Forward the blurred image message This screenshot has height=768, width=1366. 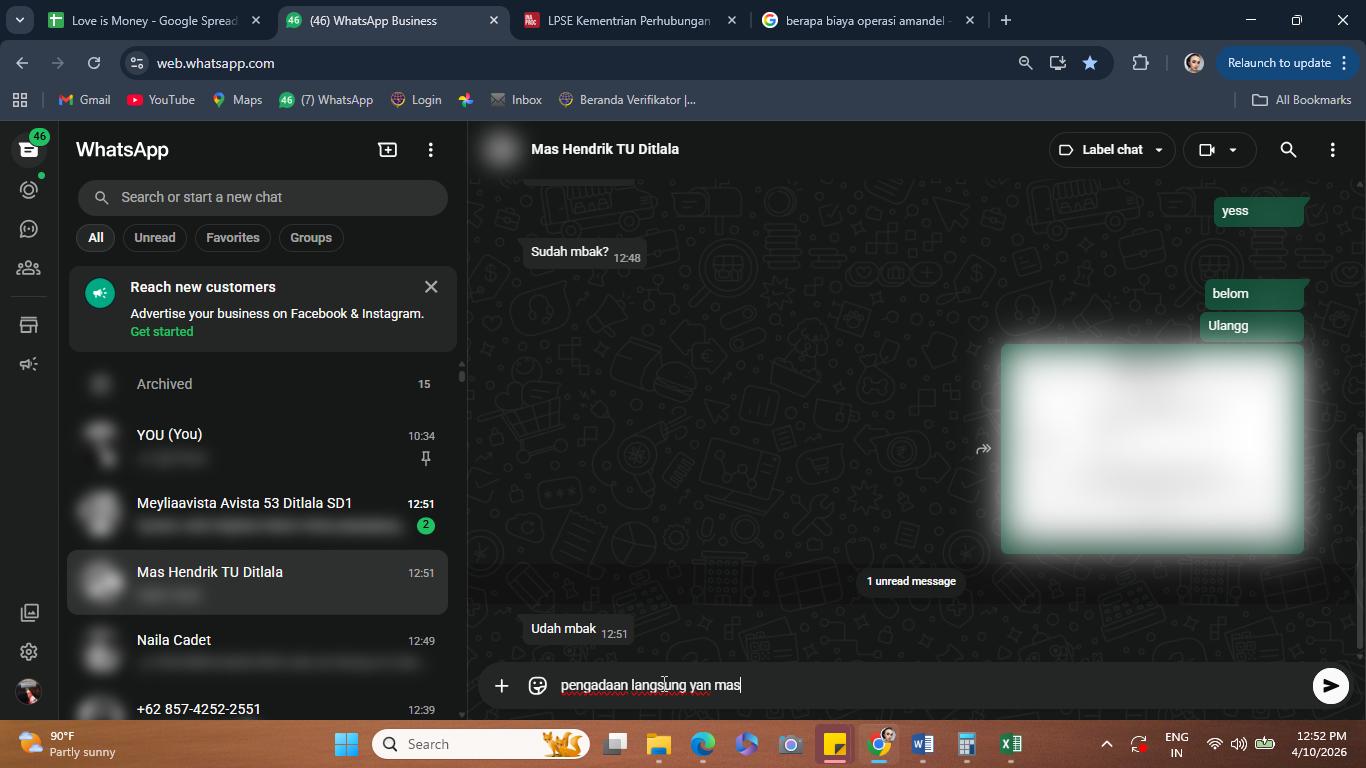[x=983, y=449]
